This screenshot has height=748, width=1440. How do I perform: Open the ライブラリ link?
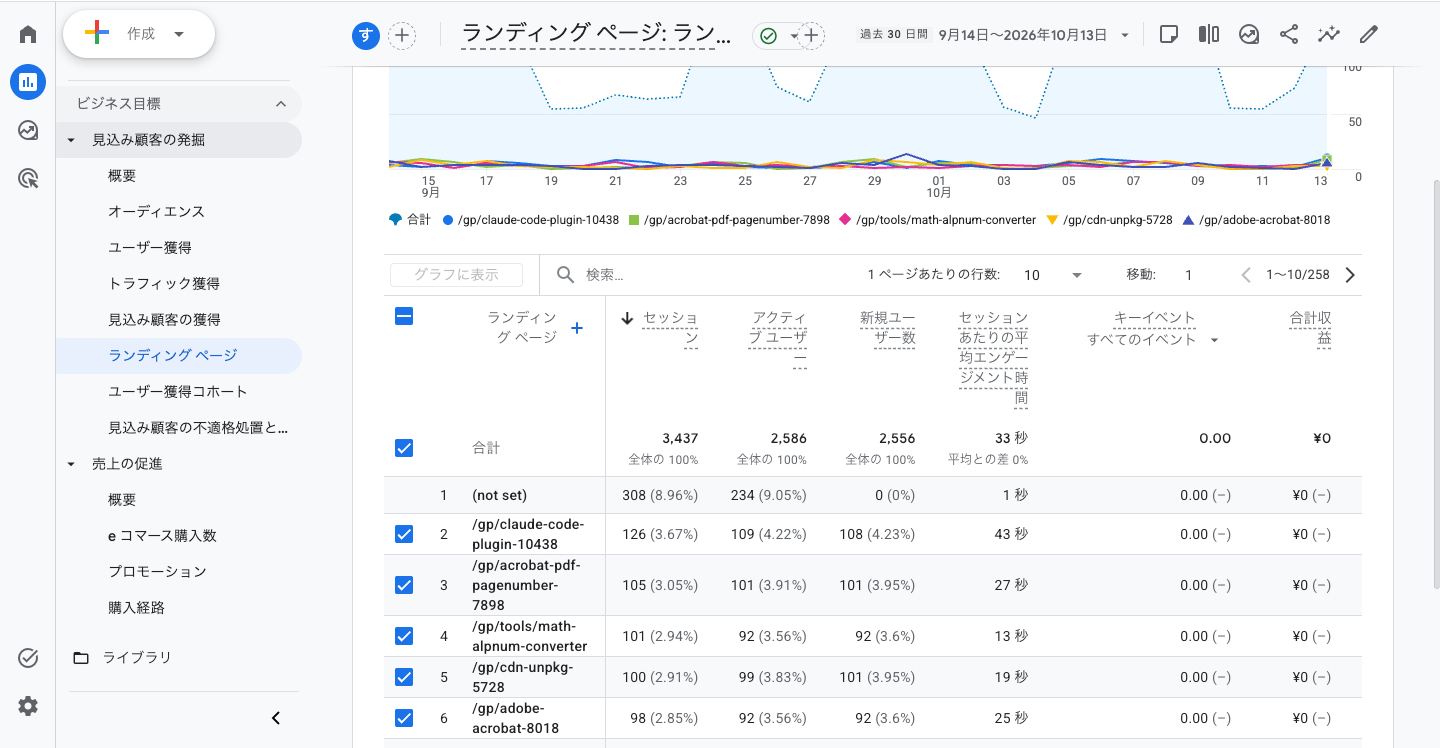click(x=137, y=658)
